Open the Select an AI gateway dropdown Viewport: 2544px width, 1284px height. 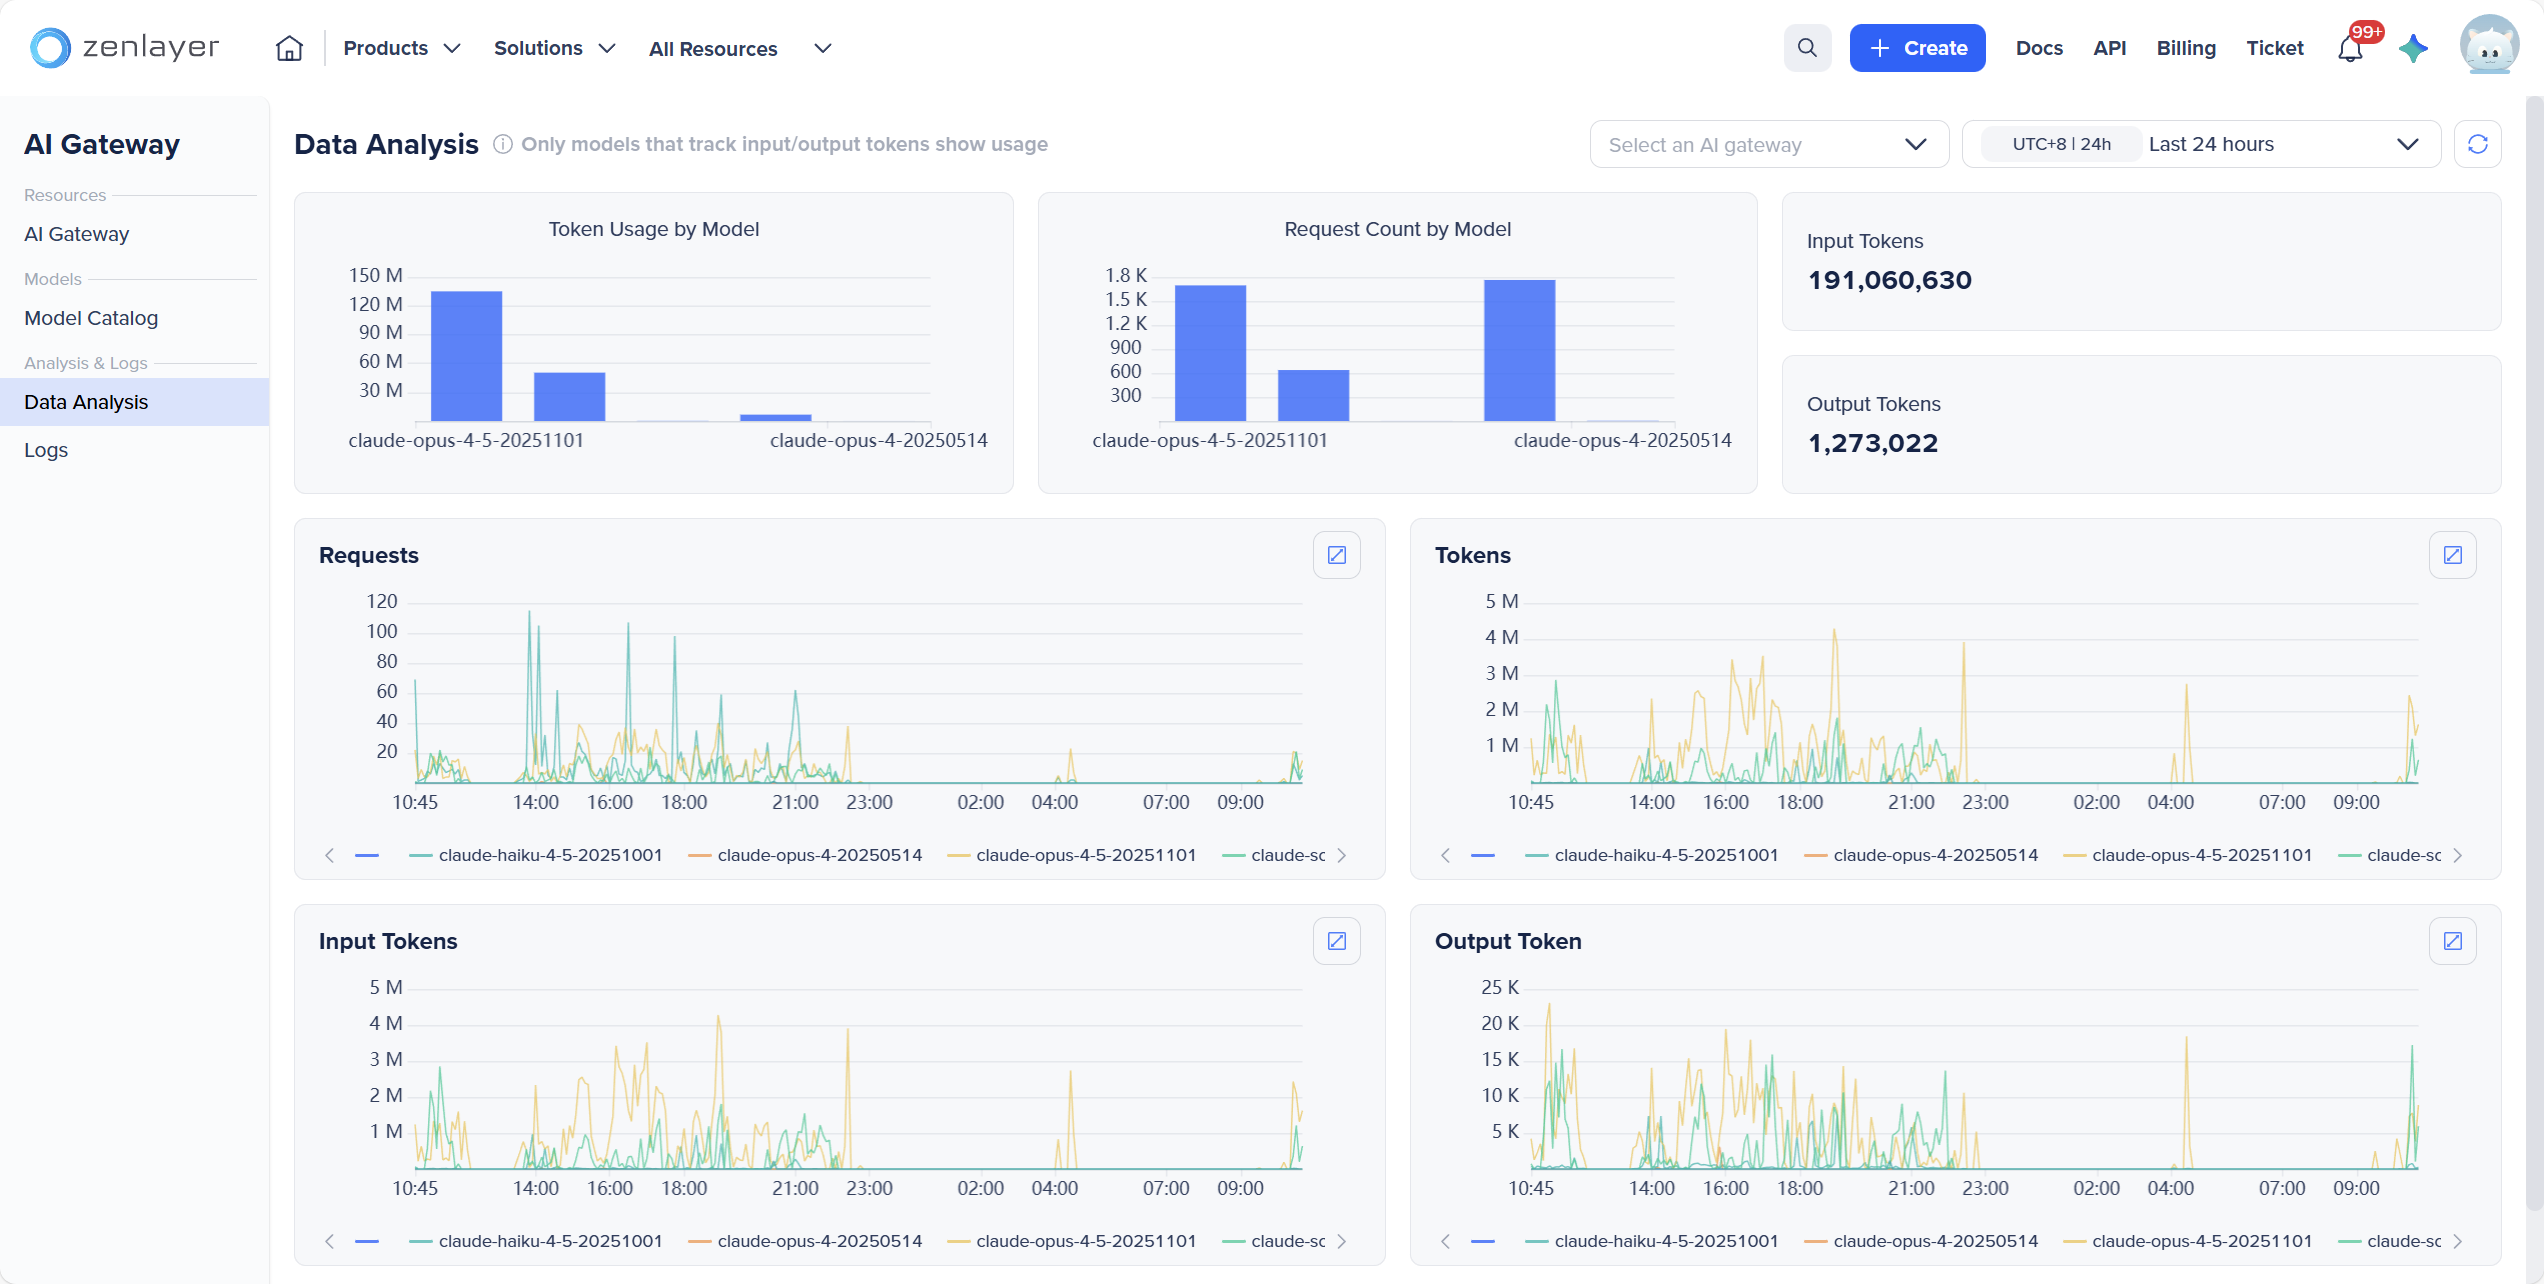click(1768, 145)
